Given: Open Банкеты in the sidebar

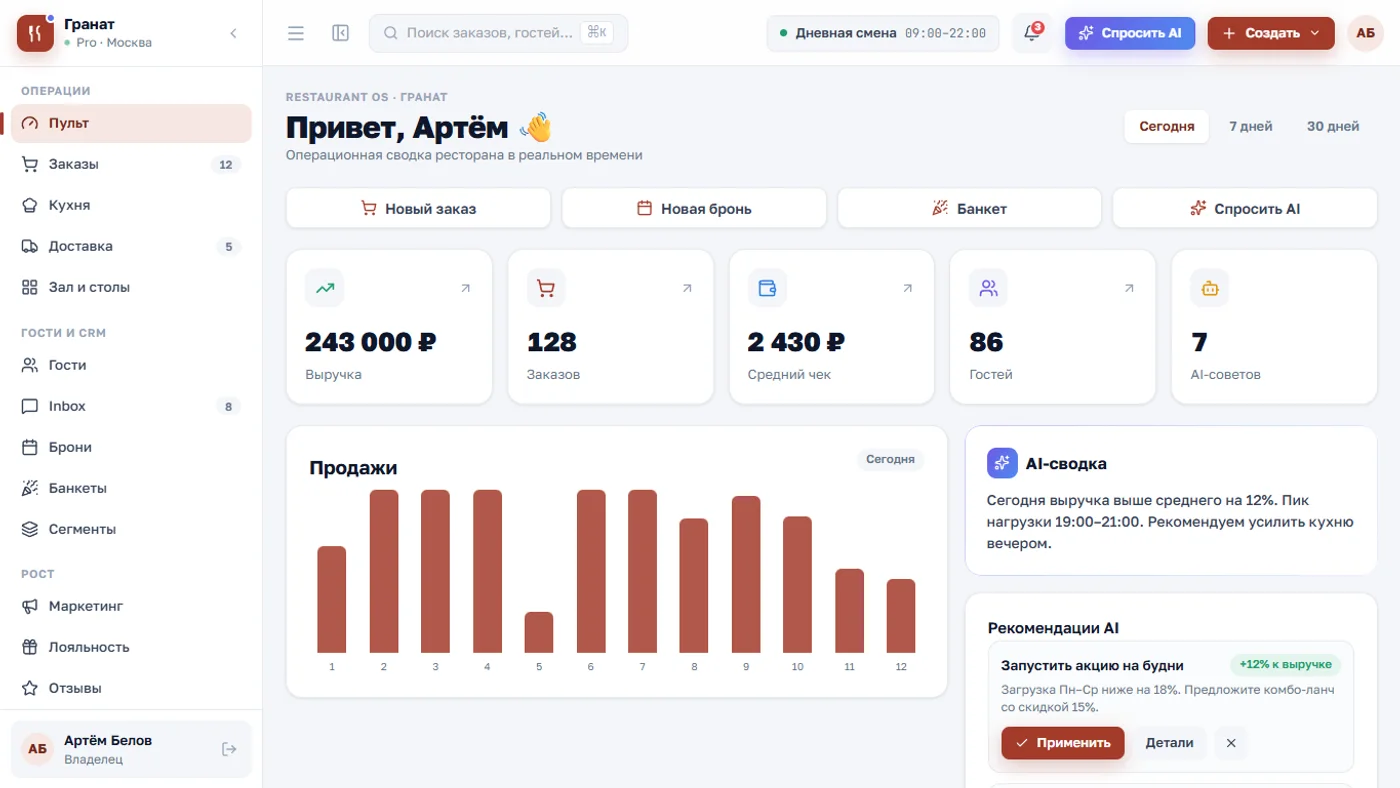Looking at the screenshot, I should [131, 488].
